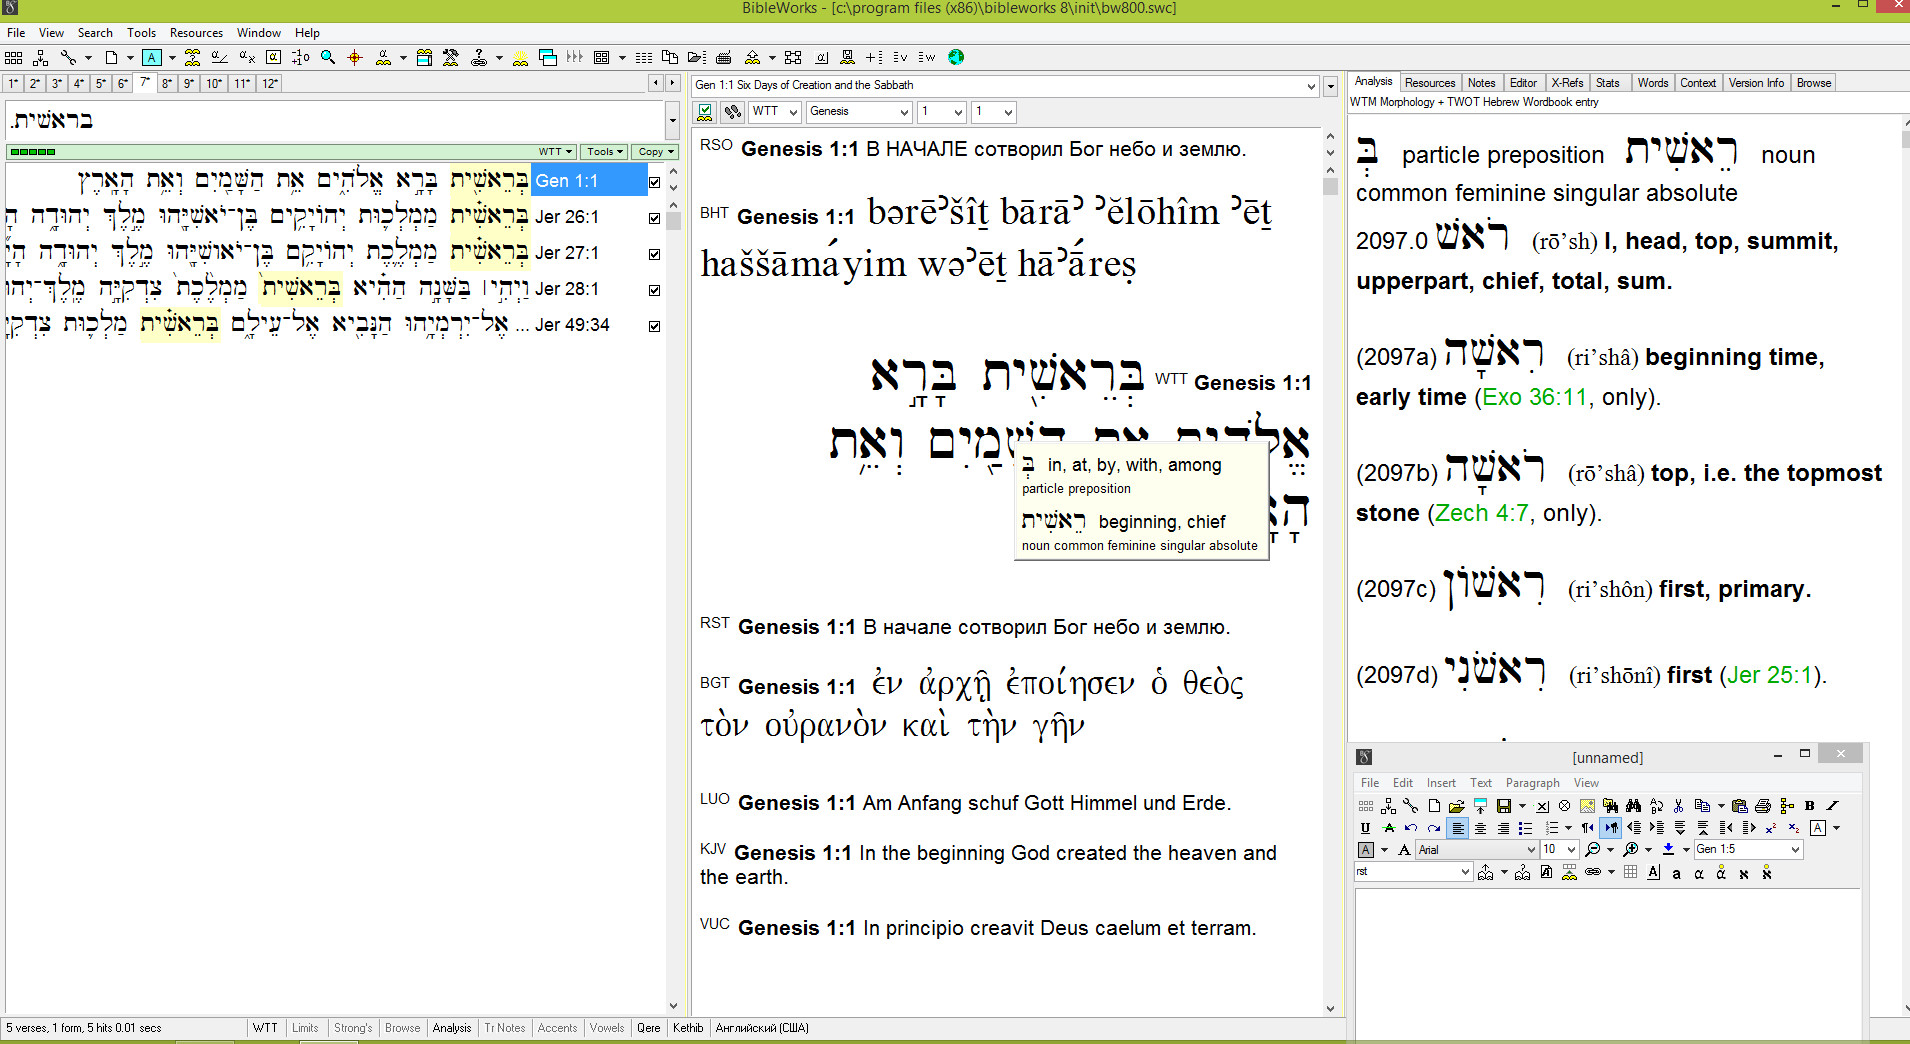Click the globe icon in main toolbar
This screenshot has width=1910, height=1044.
pyautogui.click(x=955, y=57)
